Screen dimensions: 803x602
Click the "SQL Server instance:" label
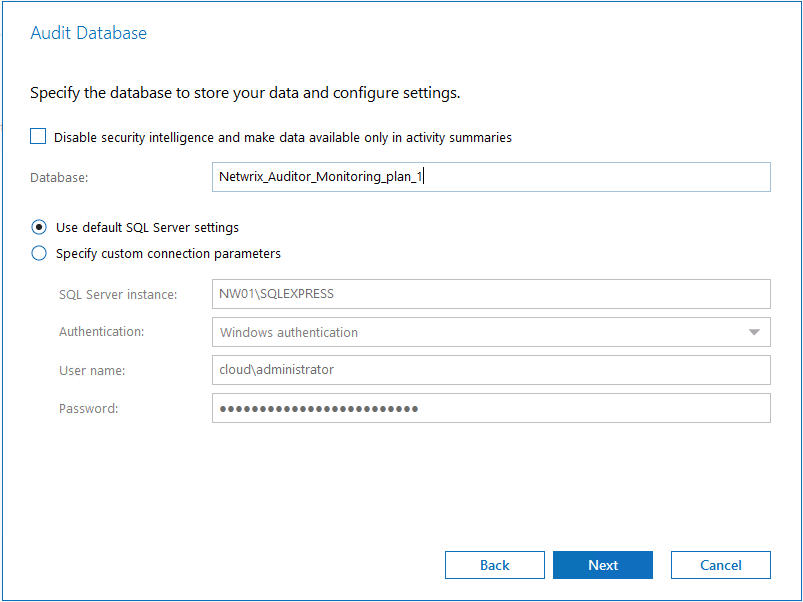coord(117,294)
